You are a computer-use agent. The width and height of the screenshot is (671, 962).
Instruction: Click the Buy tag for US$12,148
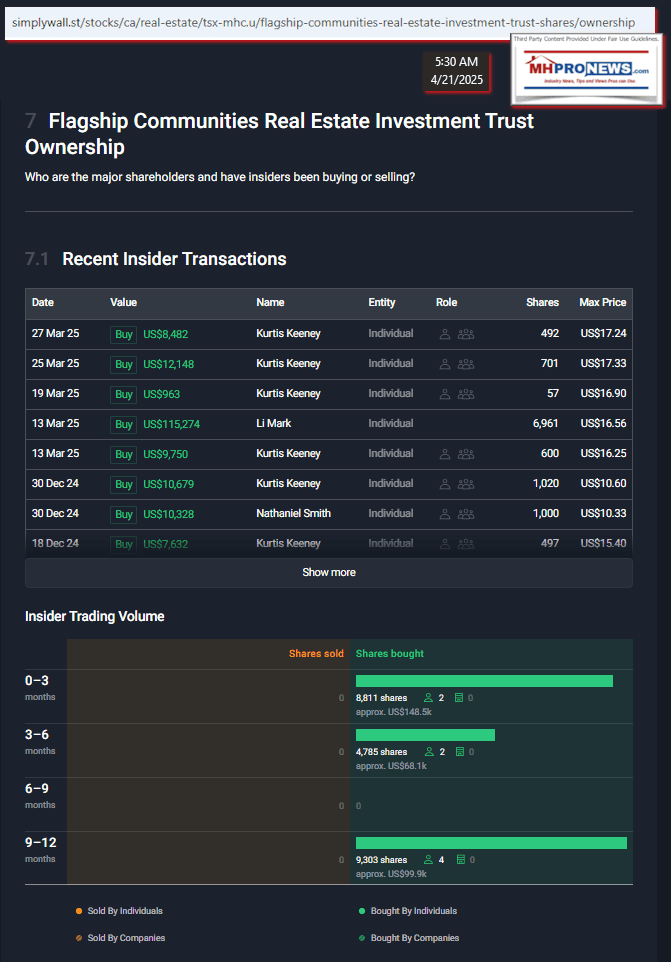click(123, 364)
